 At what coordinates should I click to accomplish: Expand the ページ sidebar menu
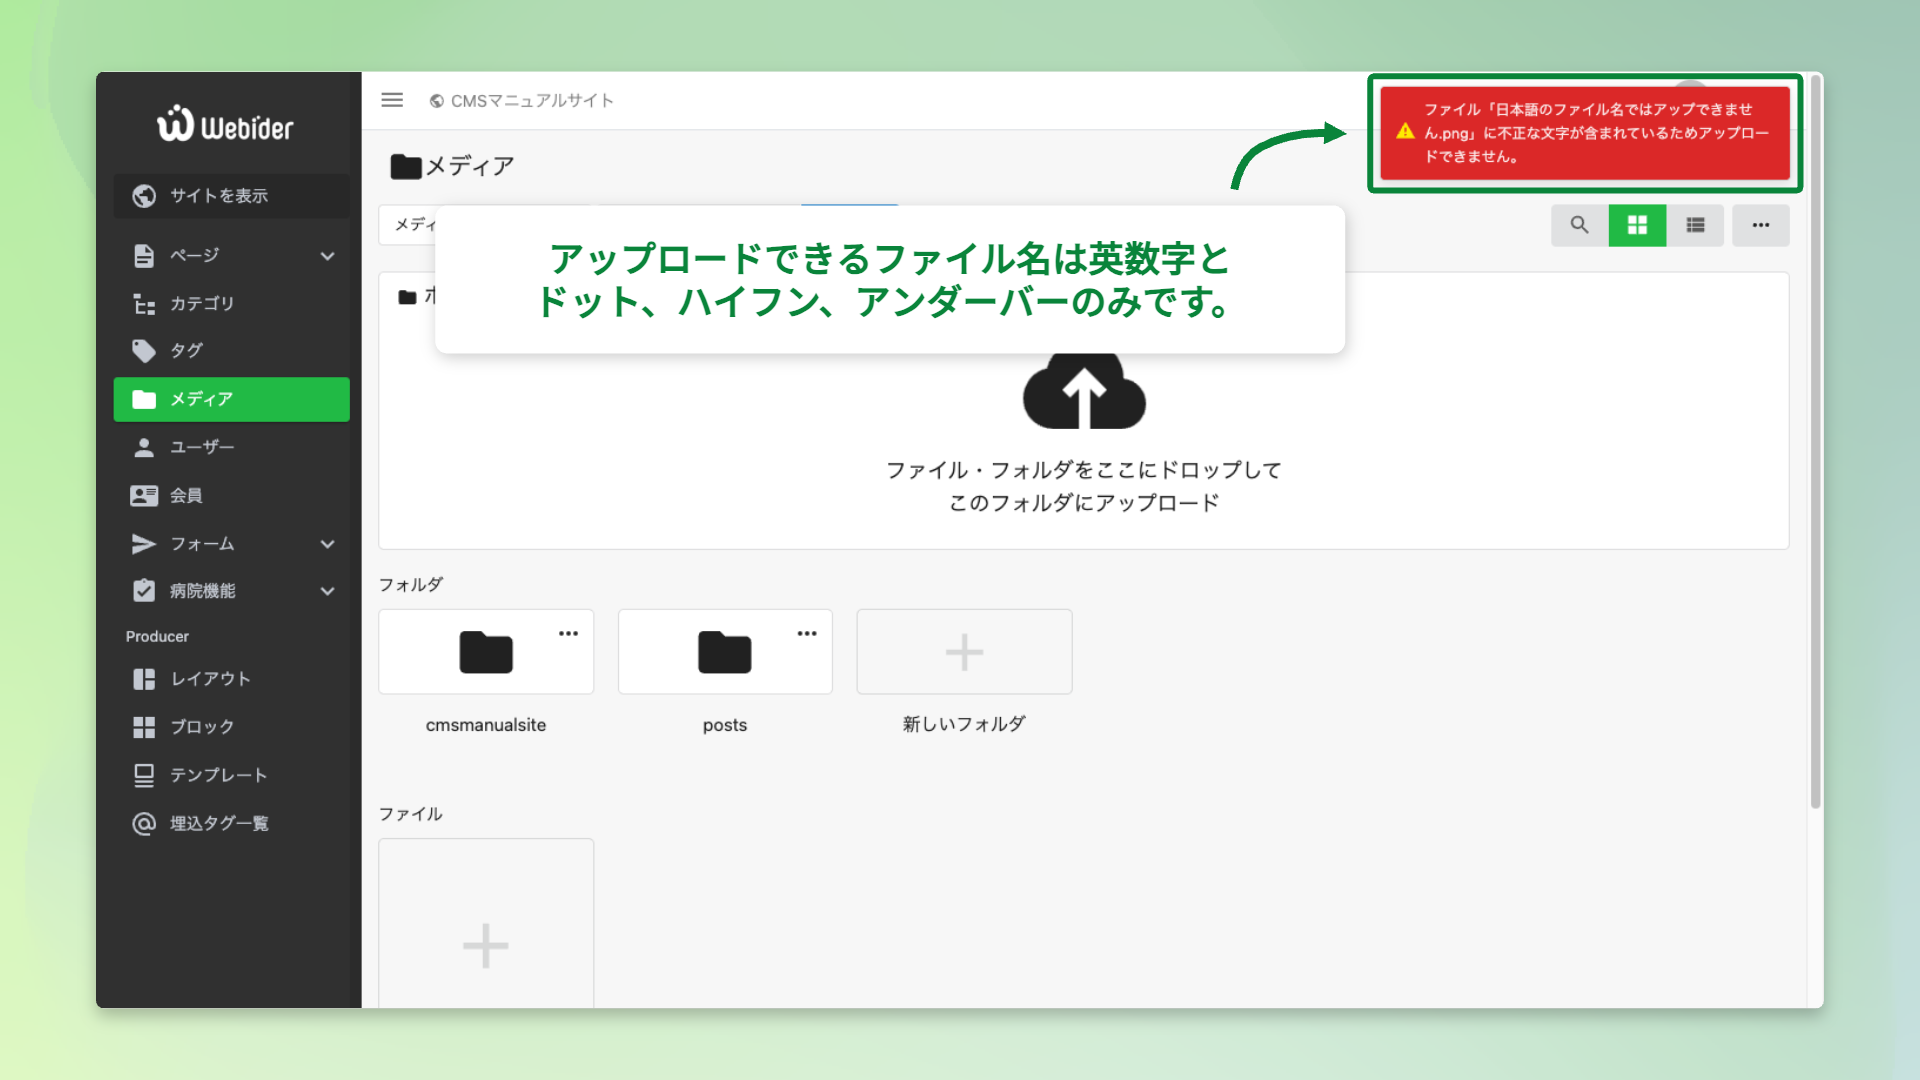[x=327, y=256]
